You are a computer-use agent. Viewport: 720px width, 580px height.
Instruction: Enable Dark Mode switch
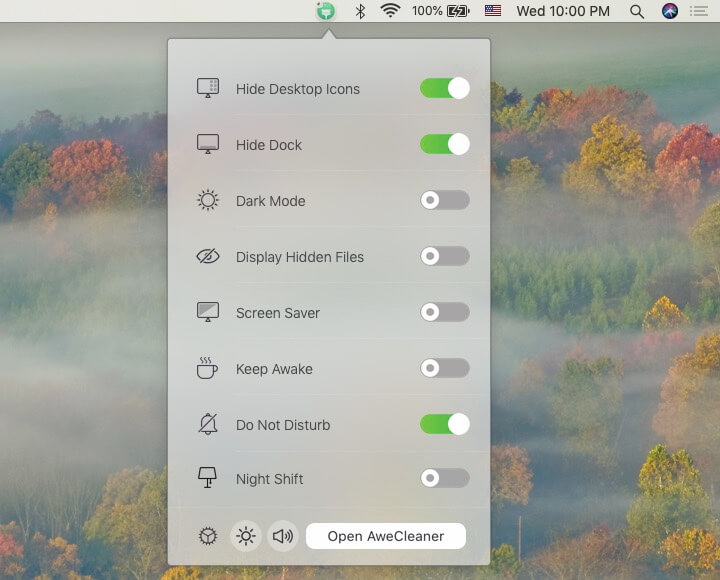tap(445, 201)
